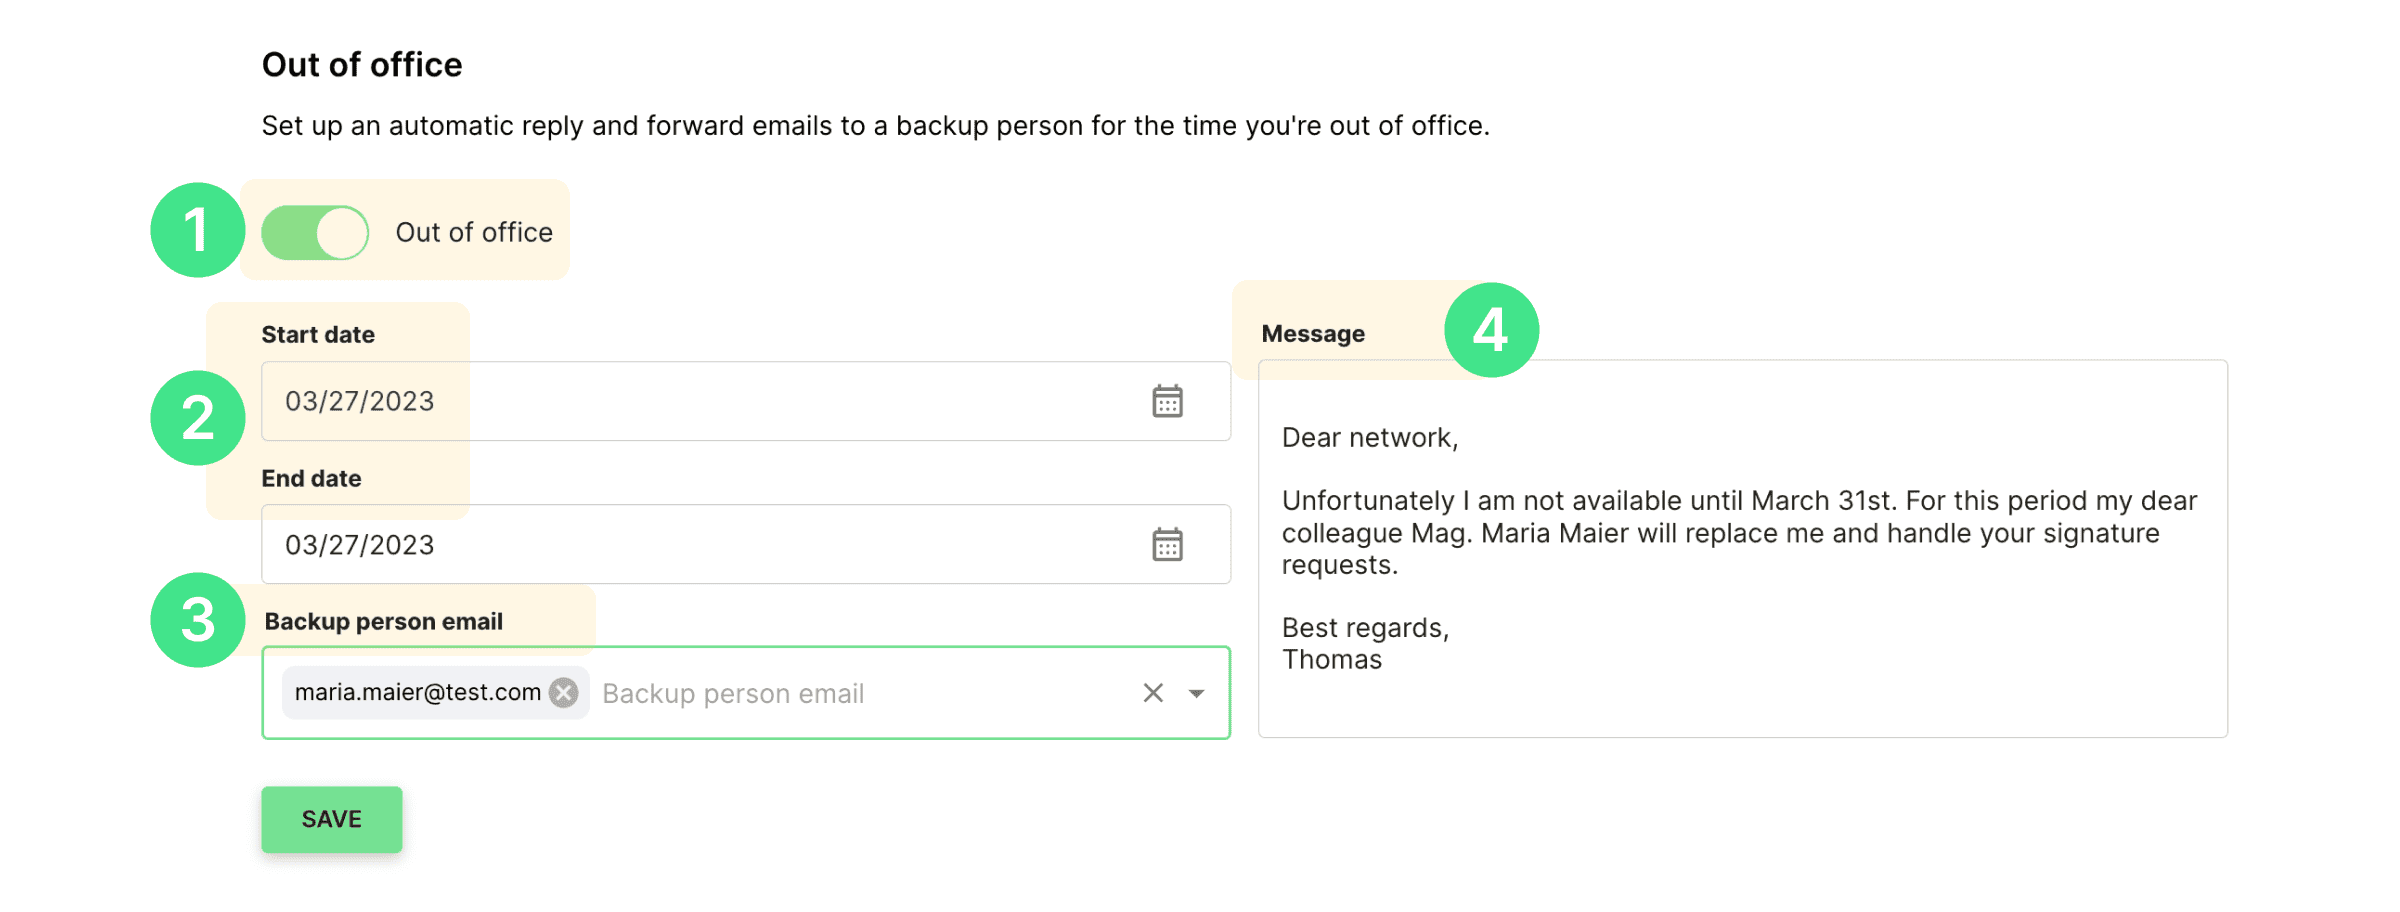The width and height of the screenshot is (2400, 912).
Task: Save the out of office settings
Action: point(332,819)
